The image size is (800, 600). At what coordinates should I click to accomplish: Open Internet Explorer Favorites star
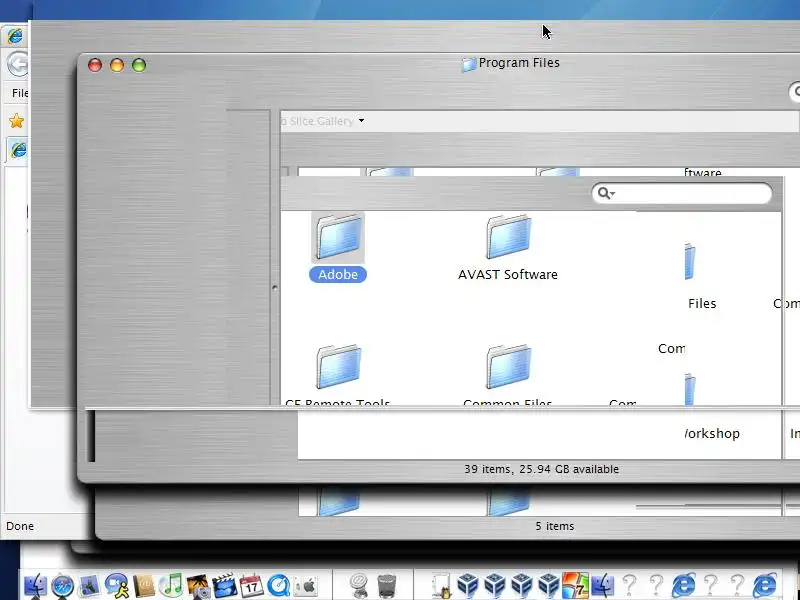(16, 121)
